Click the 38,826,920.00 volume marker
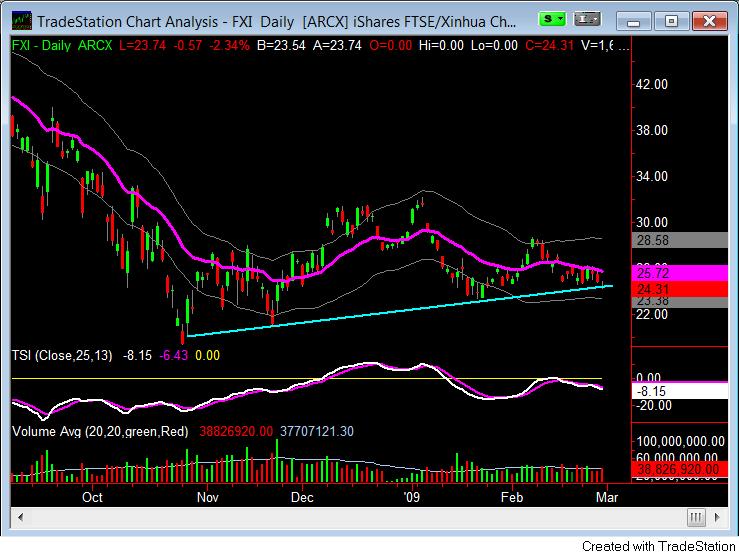The height and width of the screenshot is (554, 739). pos(680,469)
